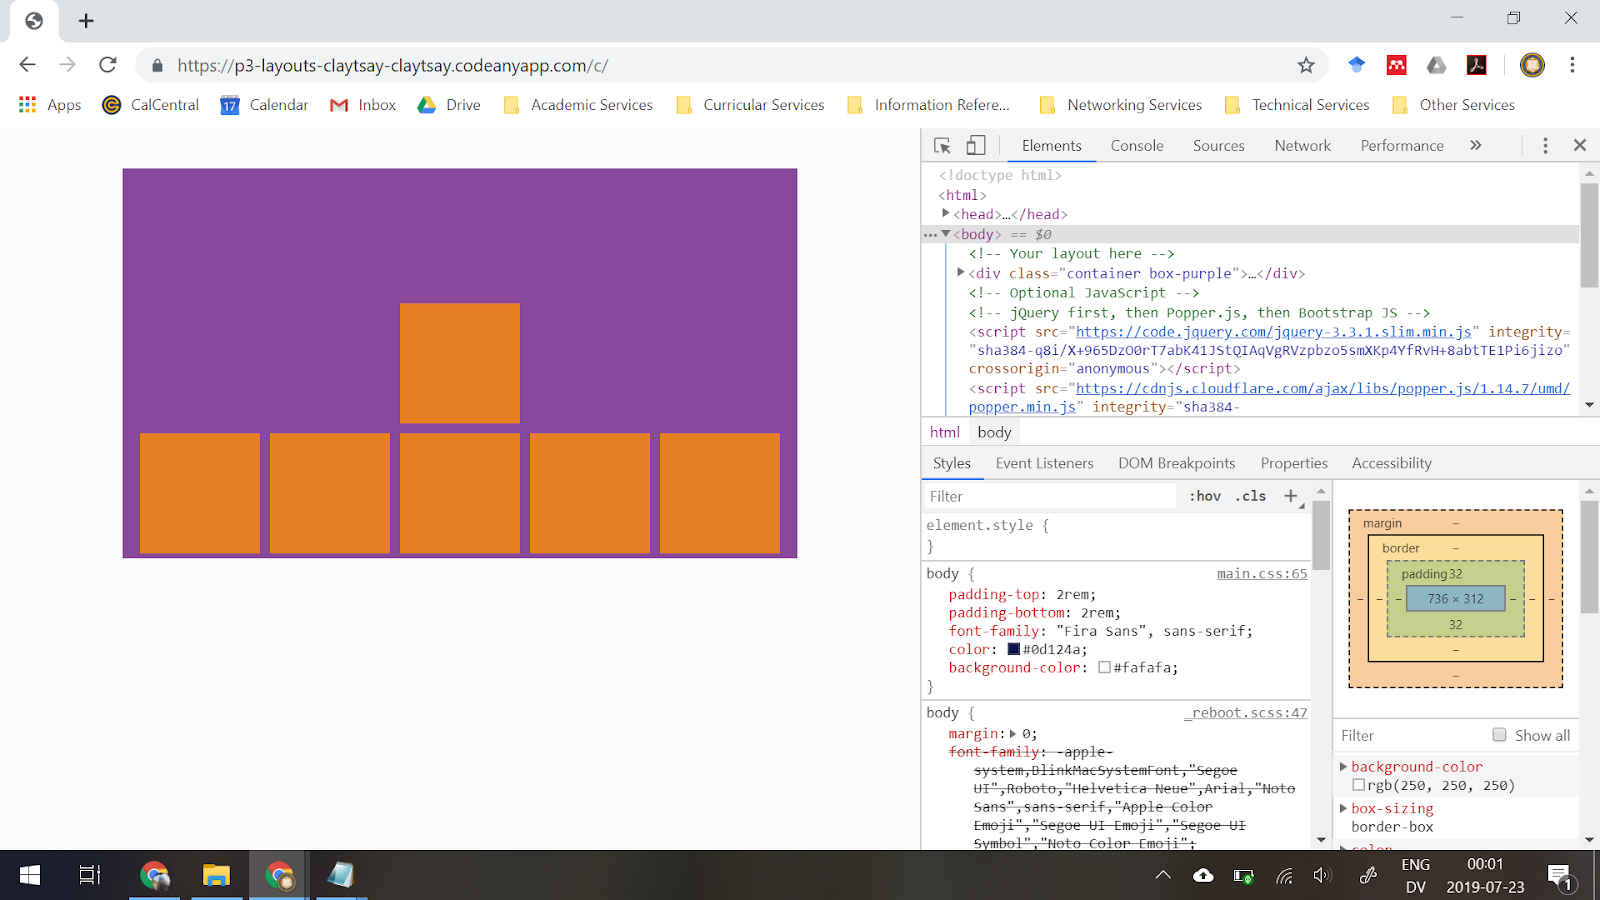Open the Properties pane
Viewport: 1600px width, 900px height.
pyautogui.click(x=1294, y=463)
